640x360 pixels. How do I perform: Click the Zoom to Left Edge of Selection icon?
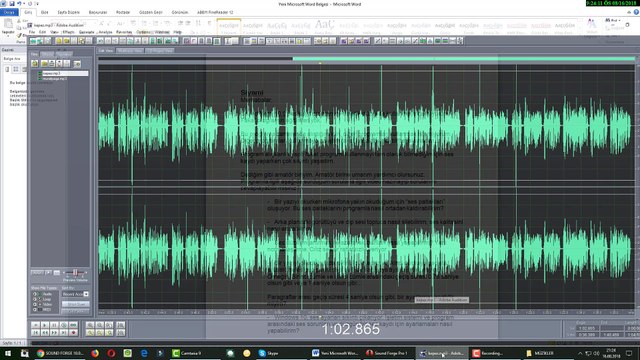99,333
